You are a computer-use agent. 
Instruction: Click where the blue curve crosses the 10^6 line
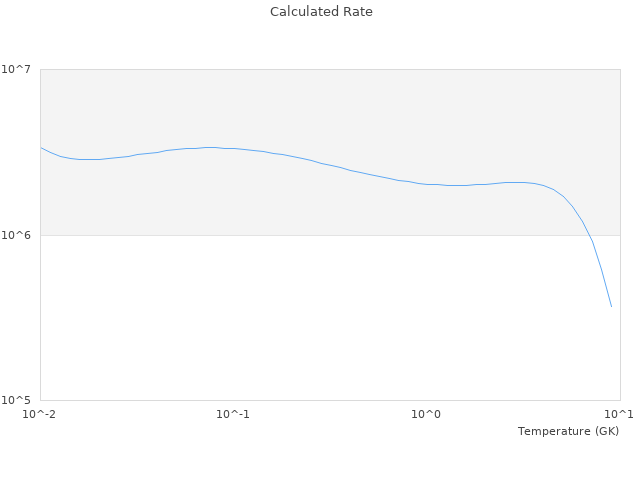[588, 235]
